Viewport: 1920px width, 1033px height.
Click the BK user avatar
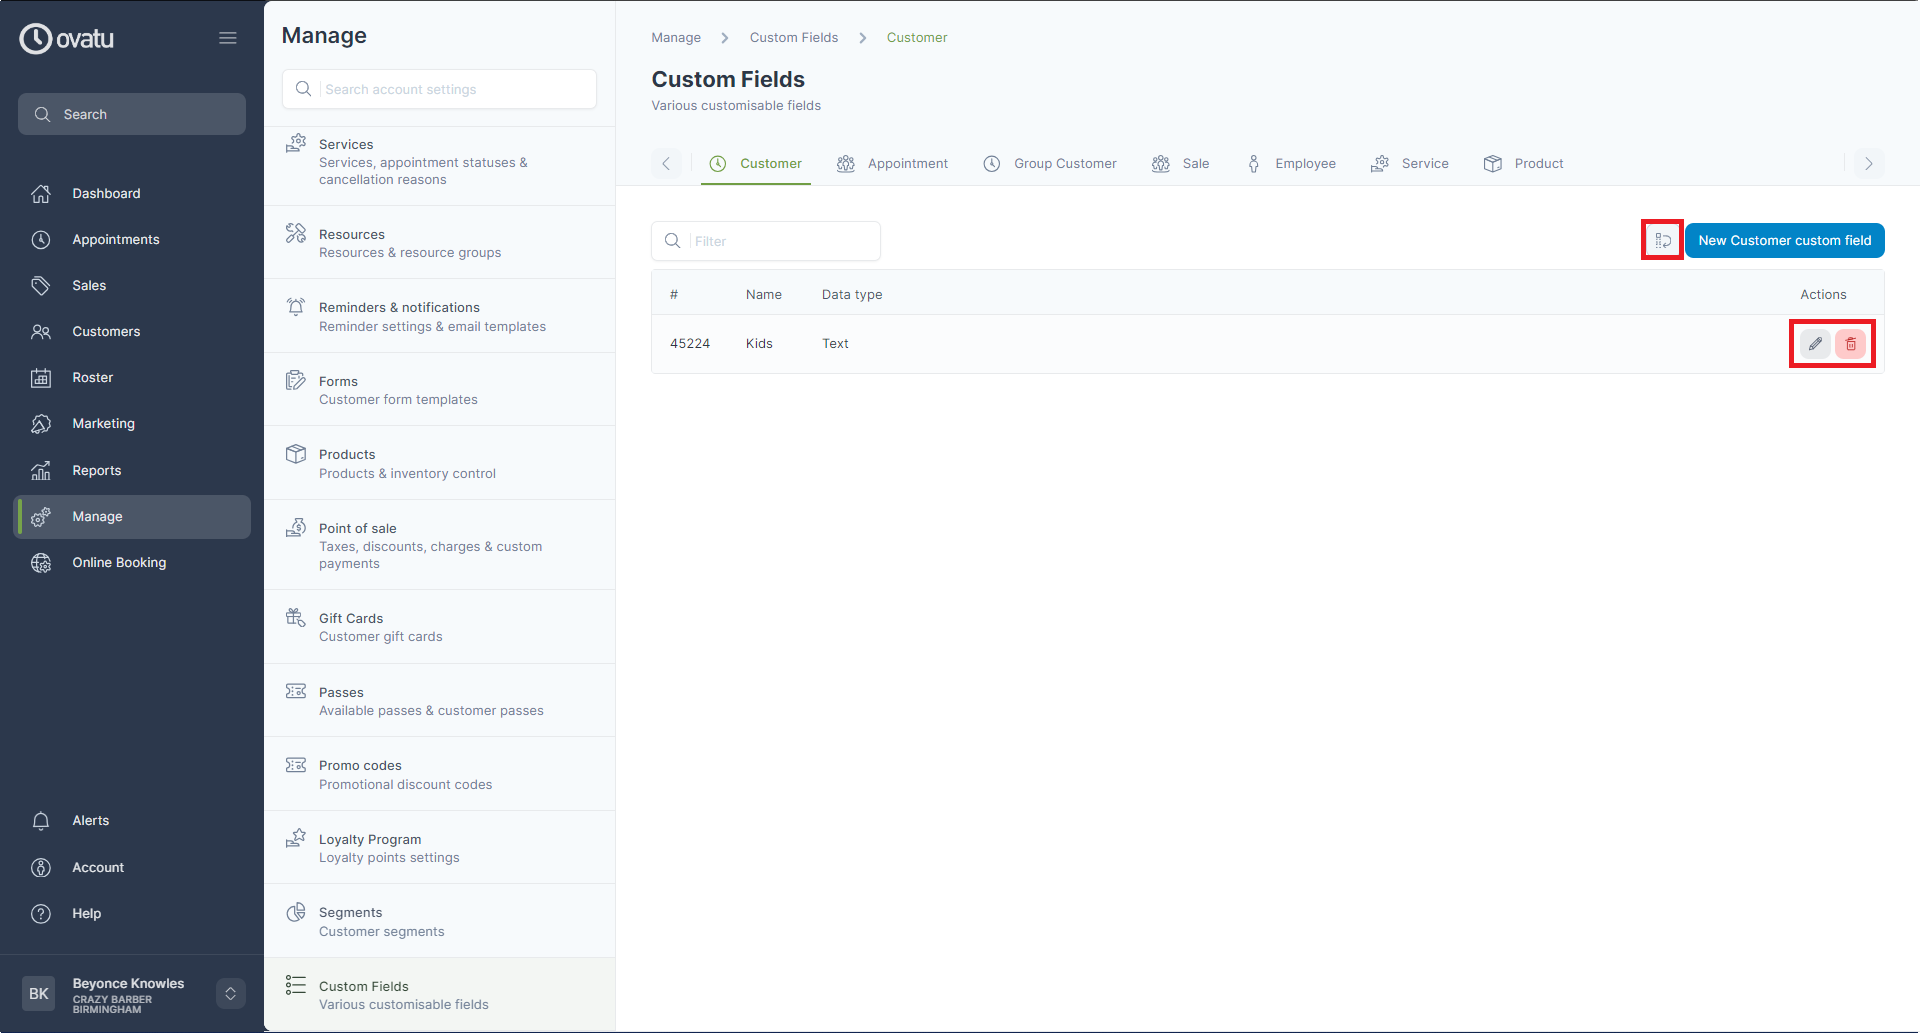(38, 993)
